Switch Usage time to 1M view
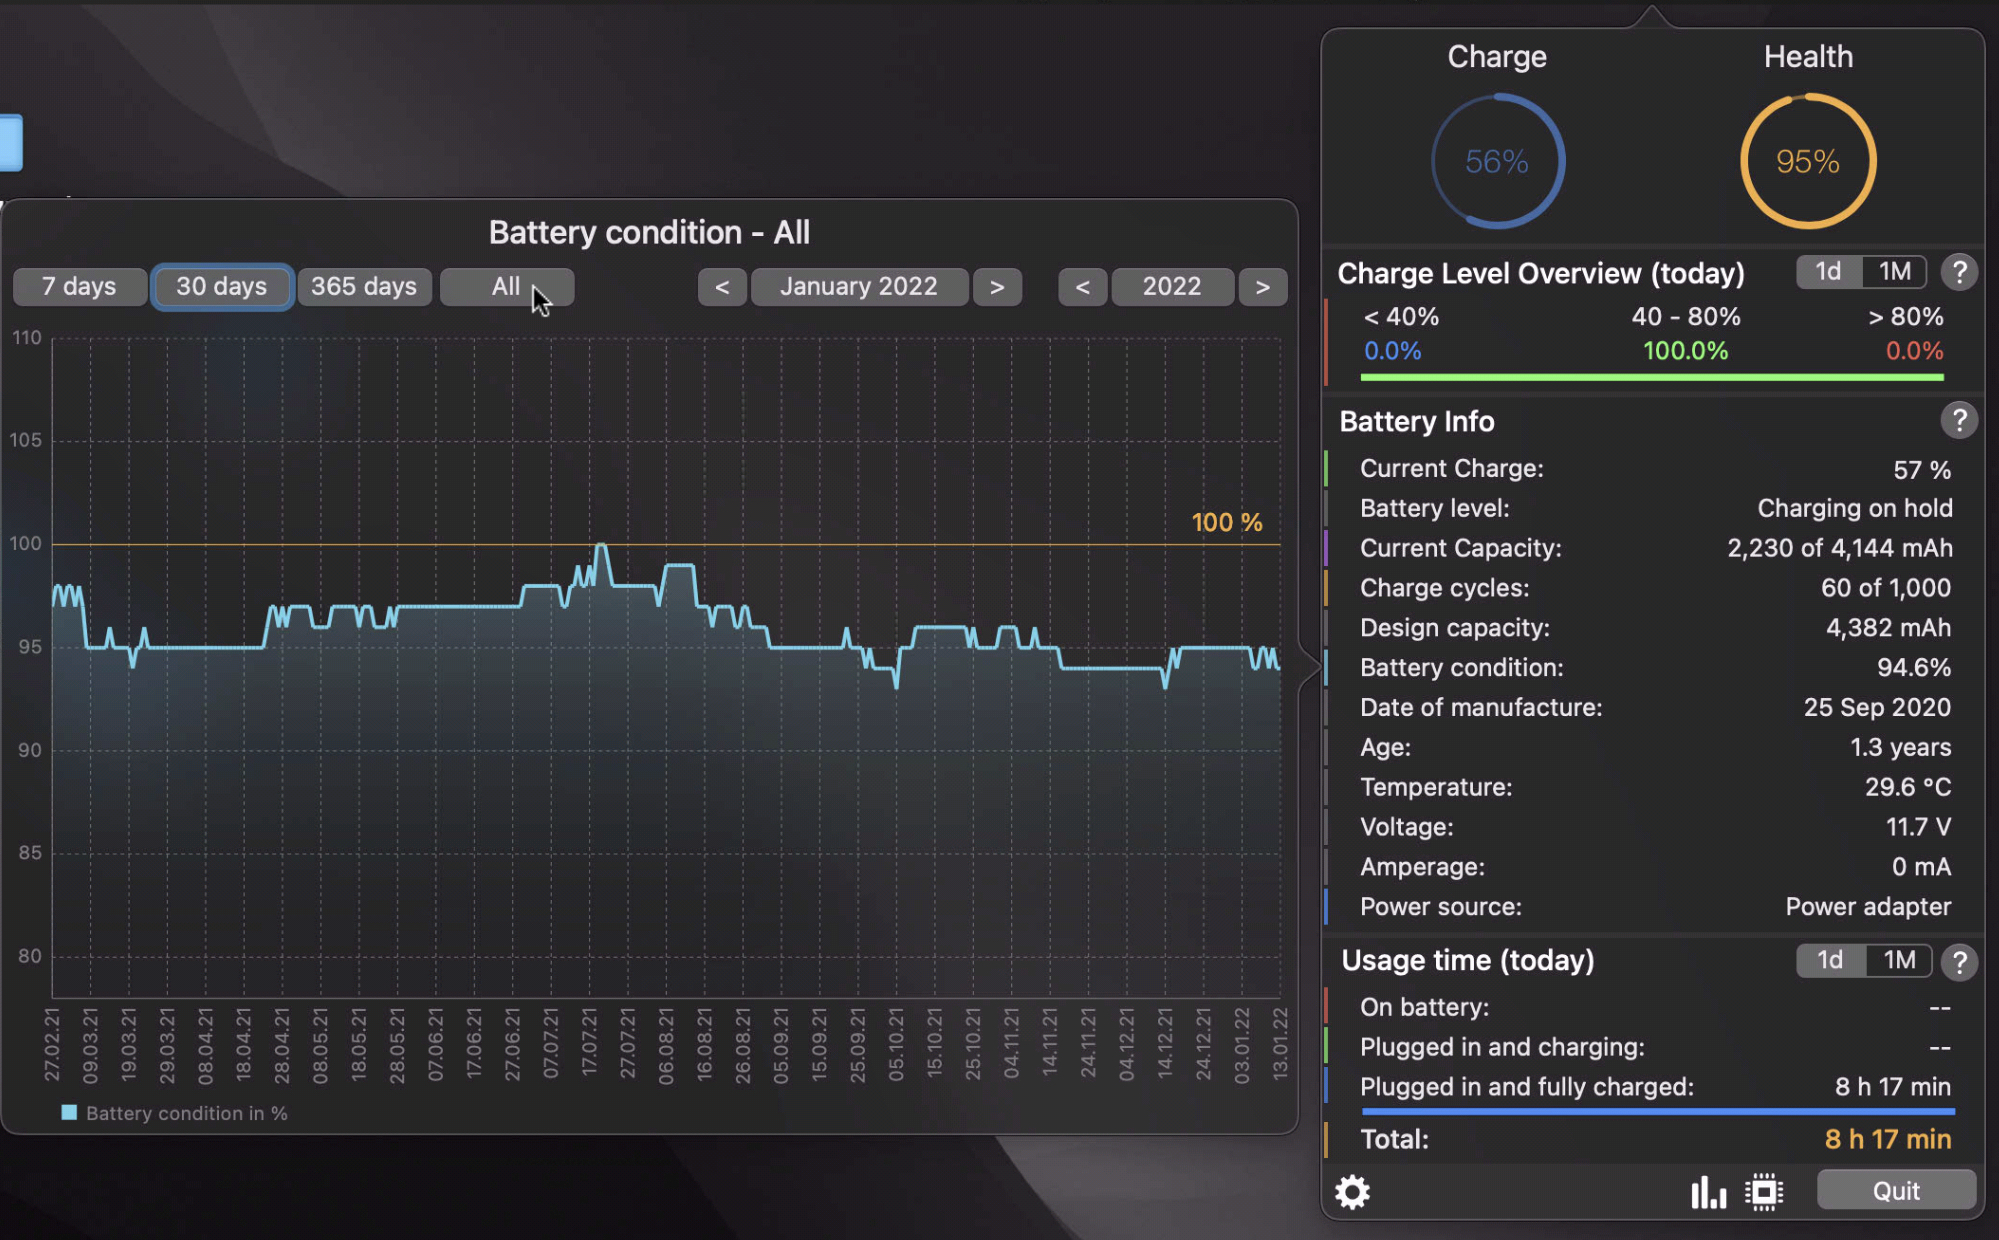 pos(1899,961)
